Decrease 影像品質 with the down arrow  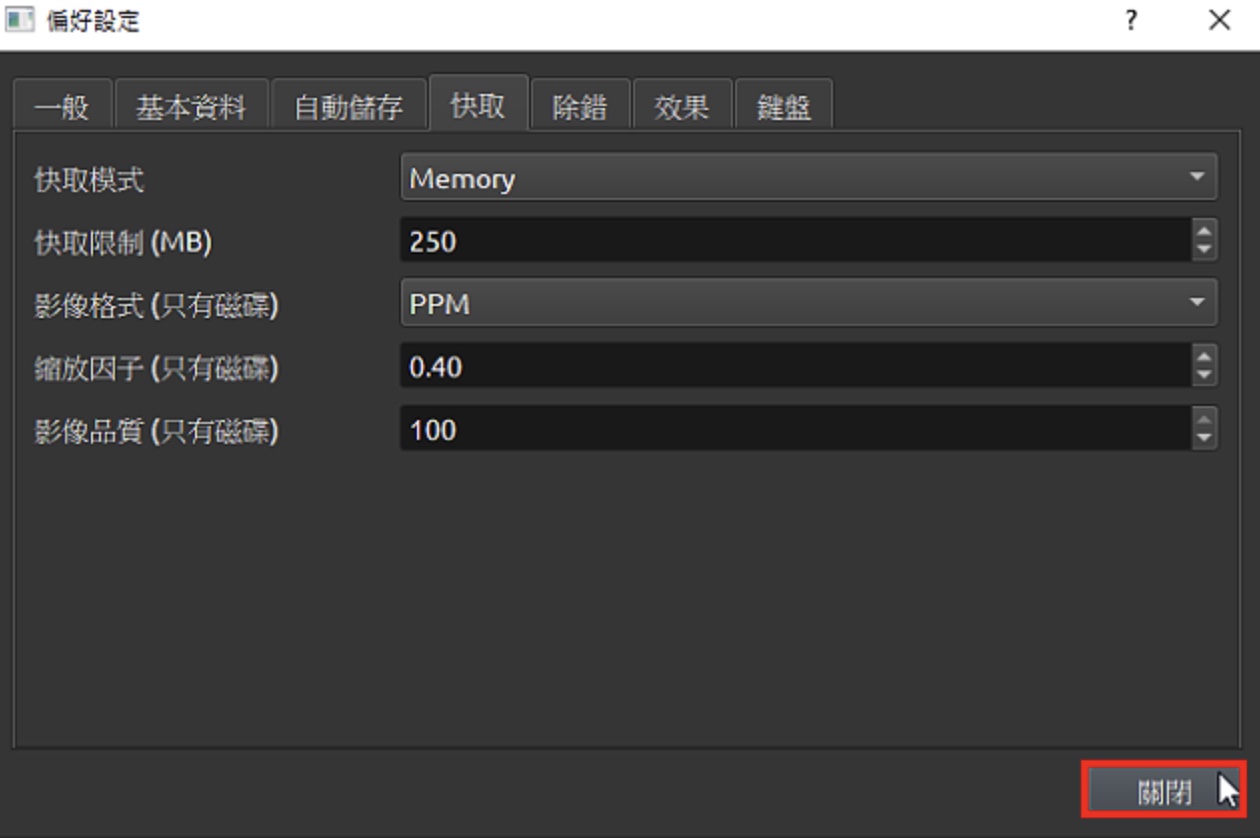[x=1204, y=440]
